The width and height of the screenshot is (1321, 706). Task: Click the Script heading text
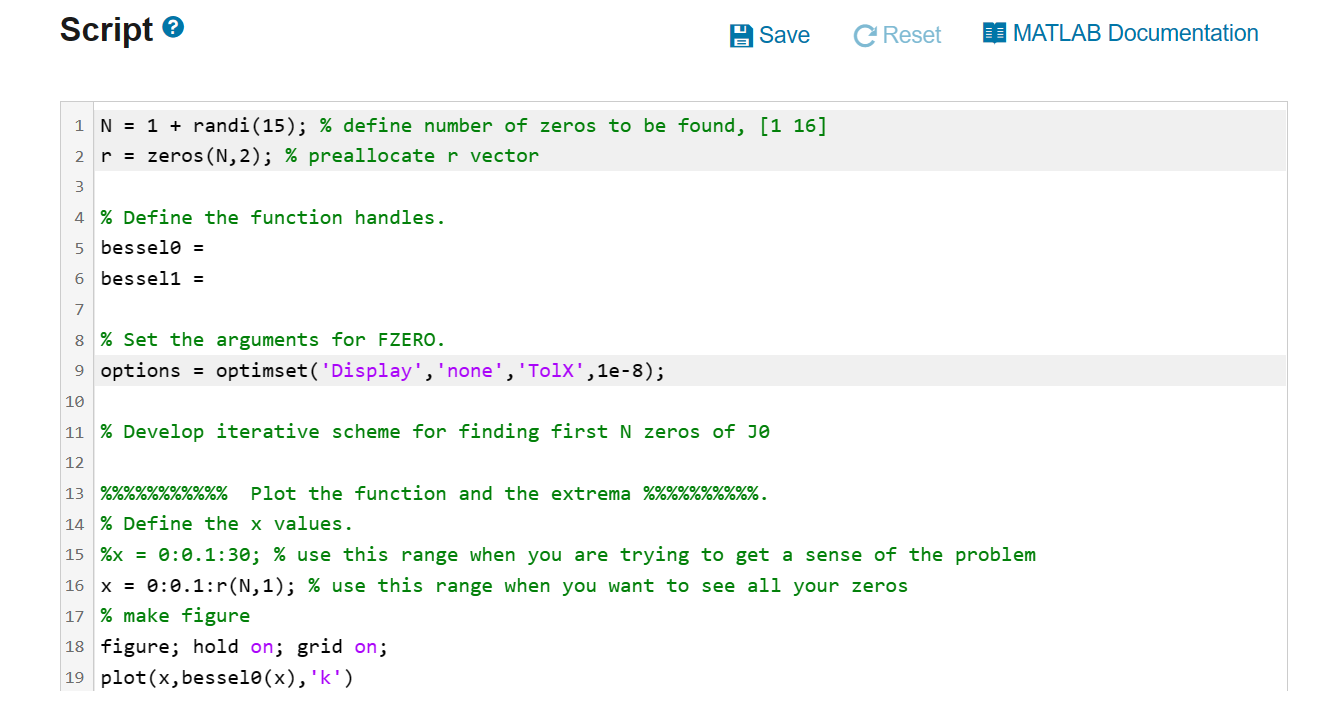click(x=106, y=29)
